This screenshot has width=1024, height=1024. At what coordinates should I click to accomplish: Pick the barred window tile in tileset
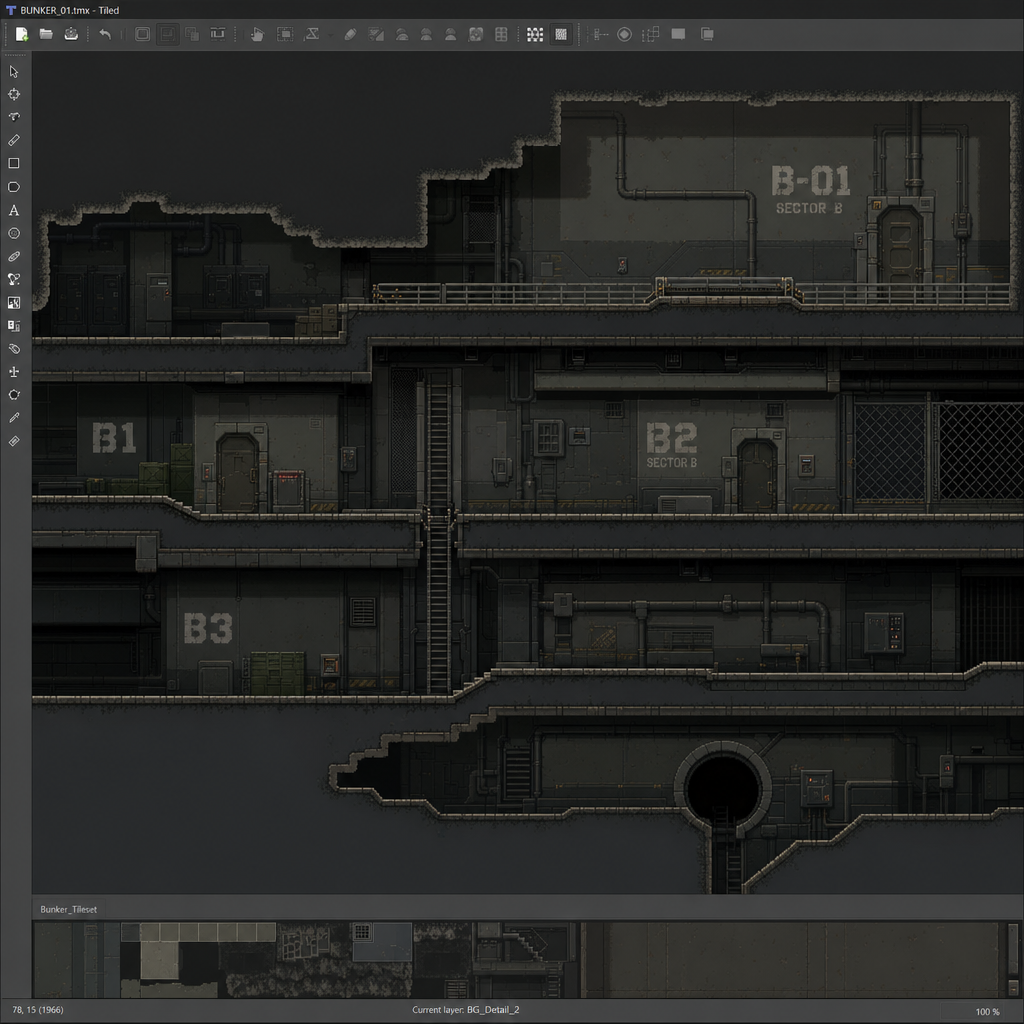click(362, 931)
